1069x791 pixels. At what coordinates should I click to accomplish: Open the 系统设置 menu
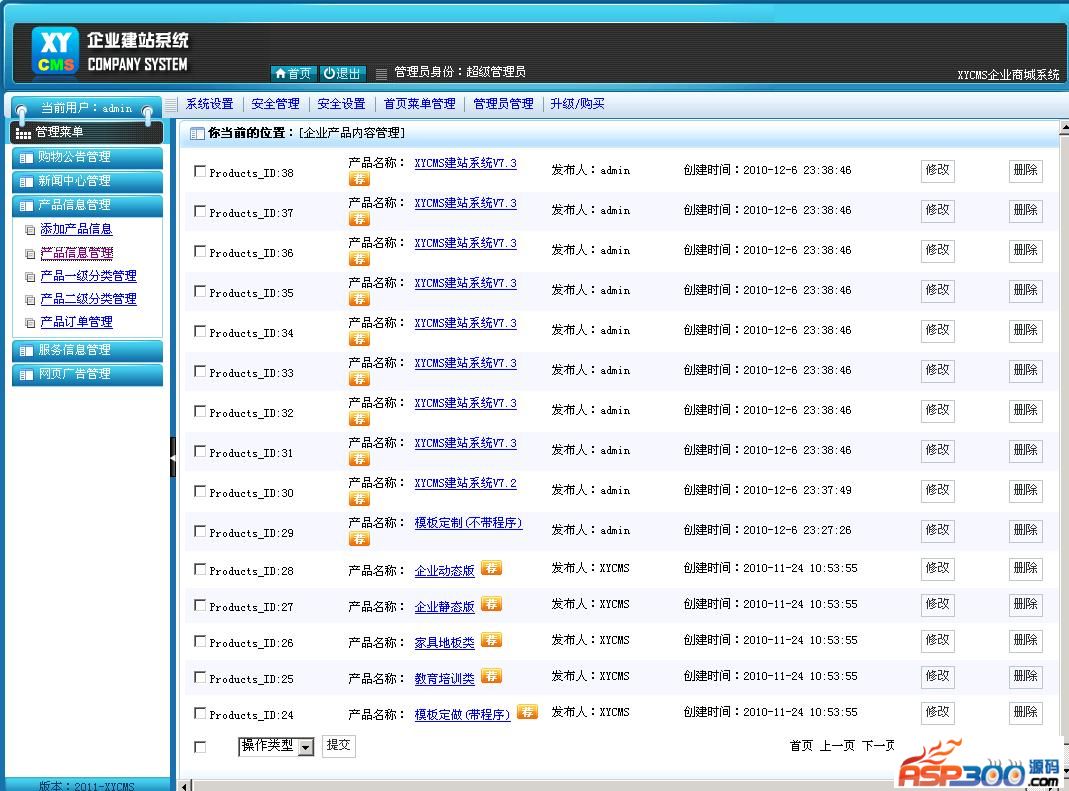[209, 104]
